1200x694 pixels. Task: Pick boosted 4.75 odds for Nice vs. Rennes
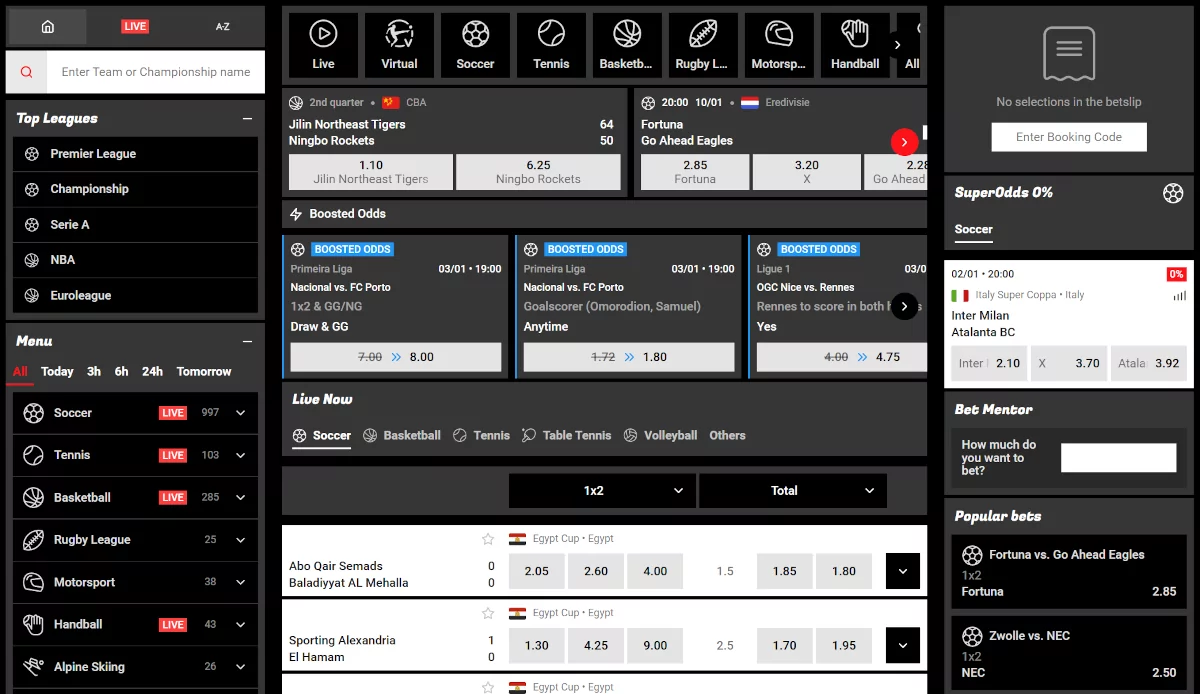[841, 357]
